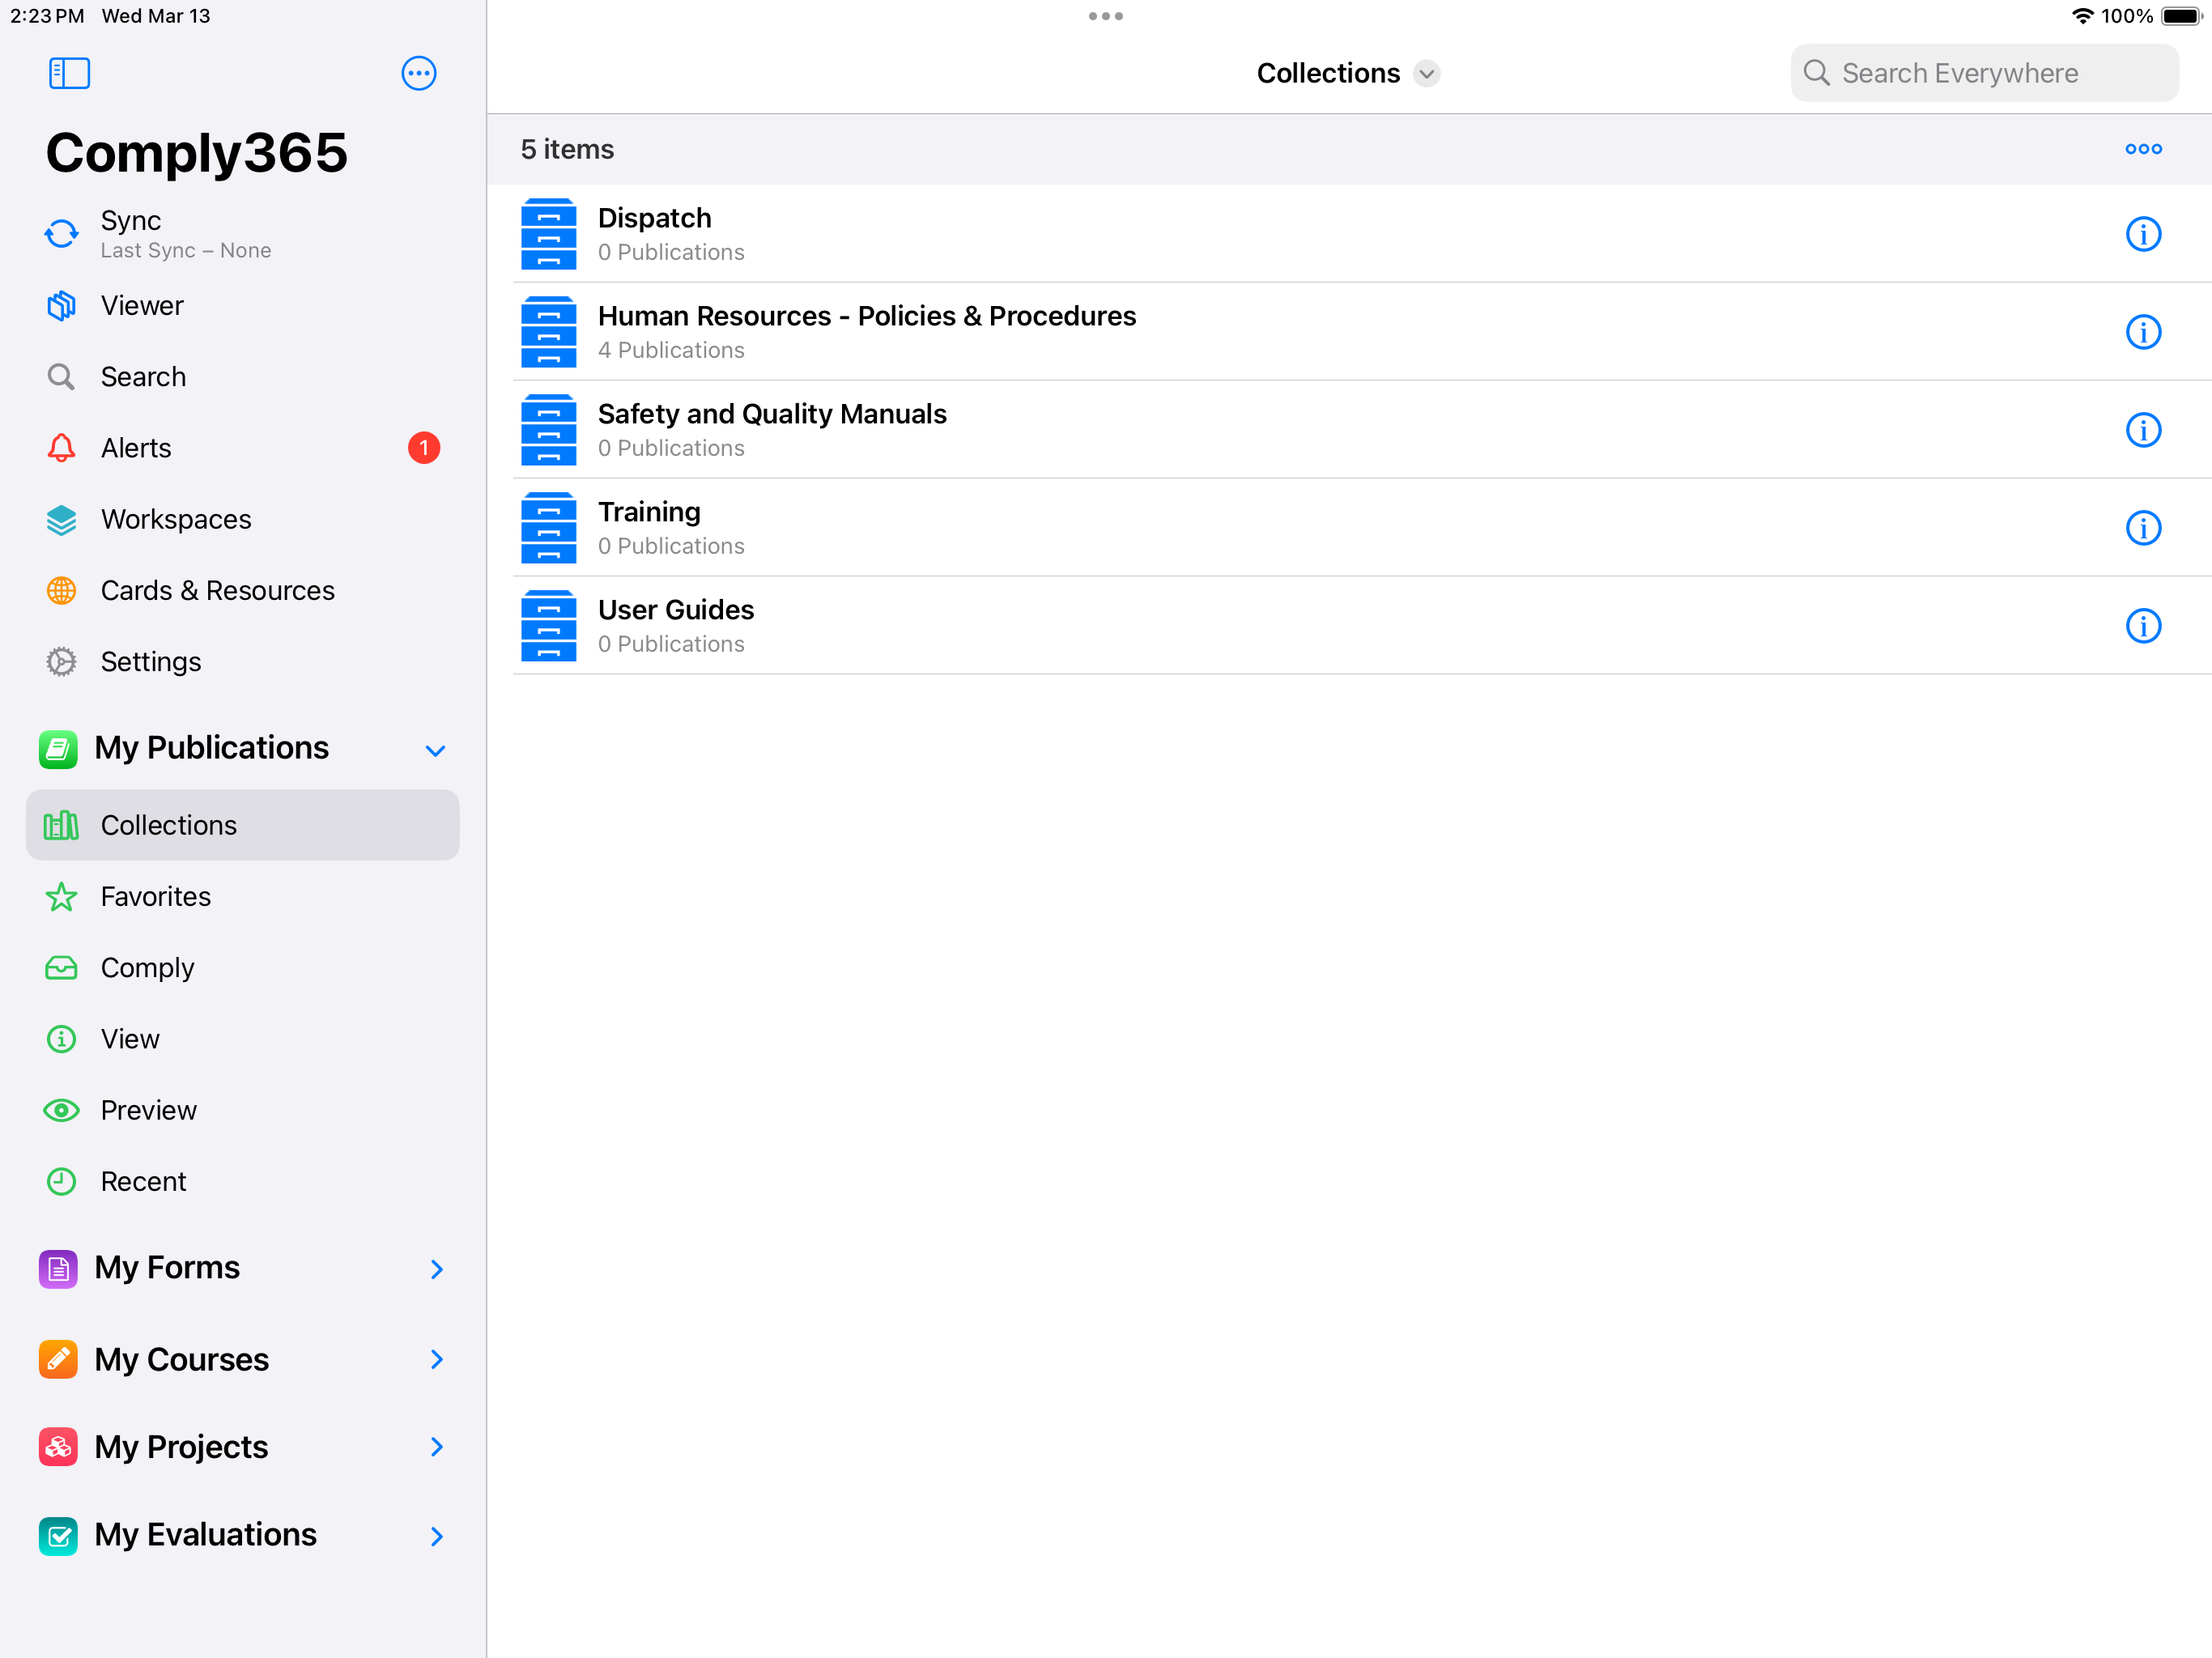Open Human Resources Policies & Procedures collection
The height and width of the screenshot is (1658, 2212).
(866, 331)
